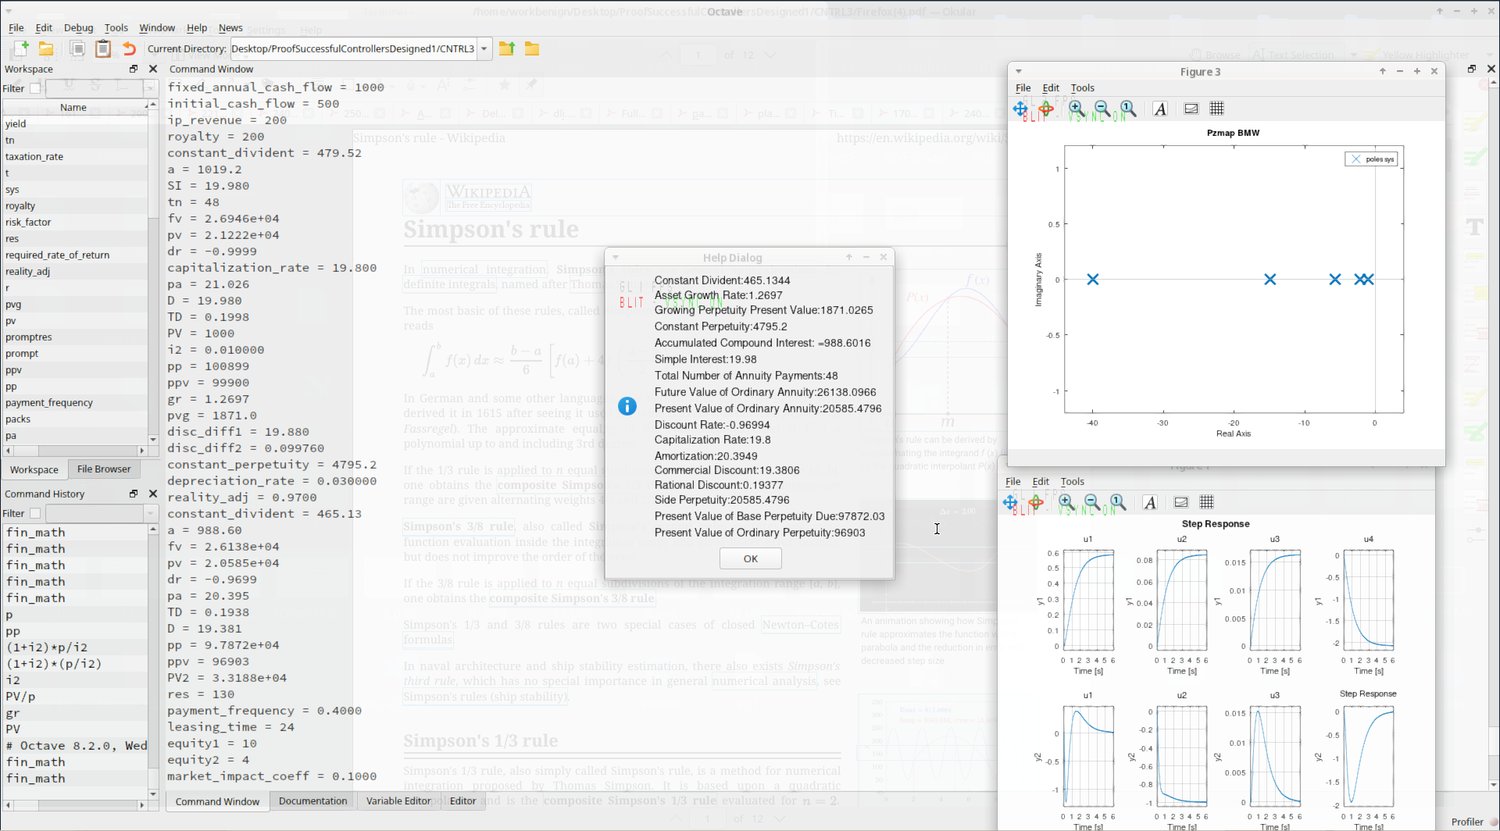The width and height of the screenshot is (1500, 831).
Task: Switch to the Variable Editor tab
Action: (x=398, y=801)
